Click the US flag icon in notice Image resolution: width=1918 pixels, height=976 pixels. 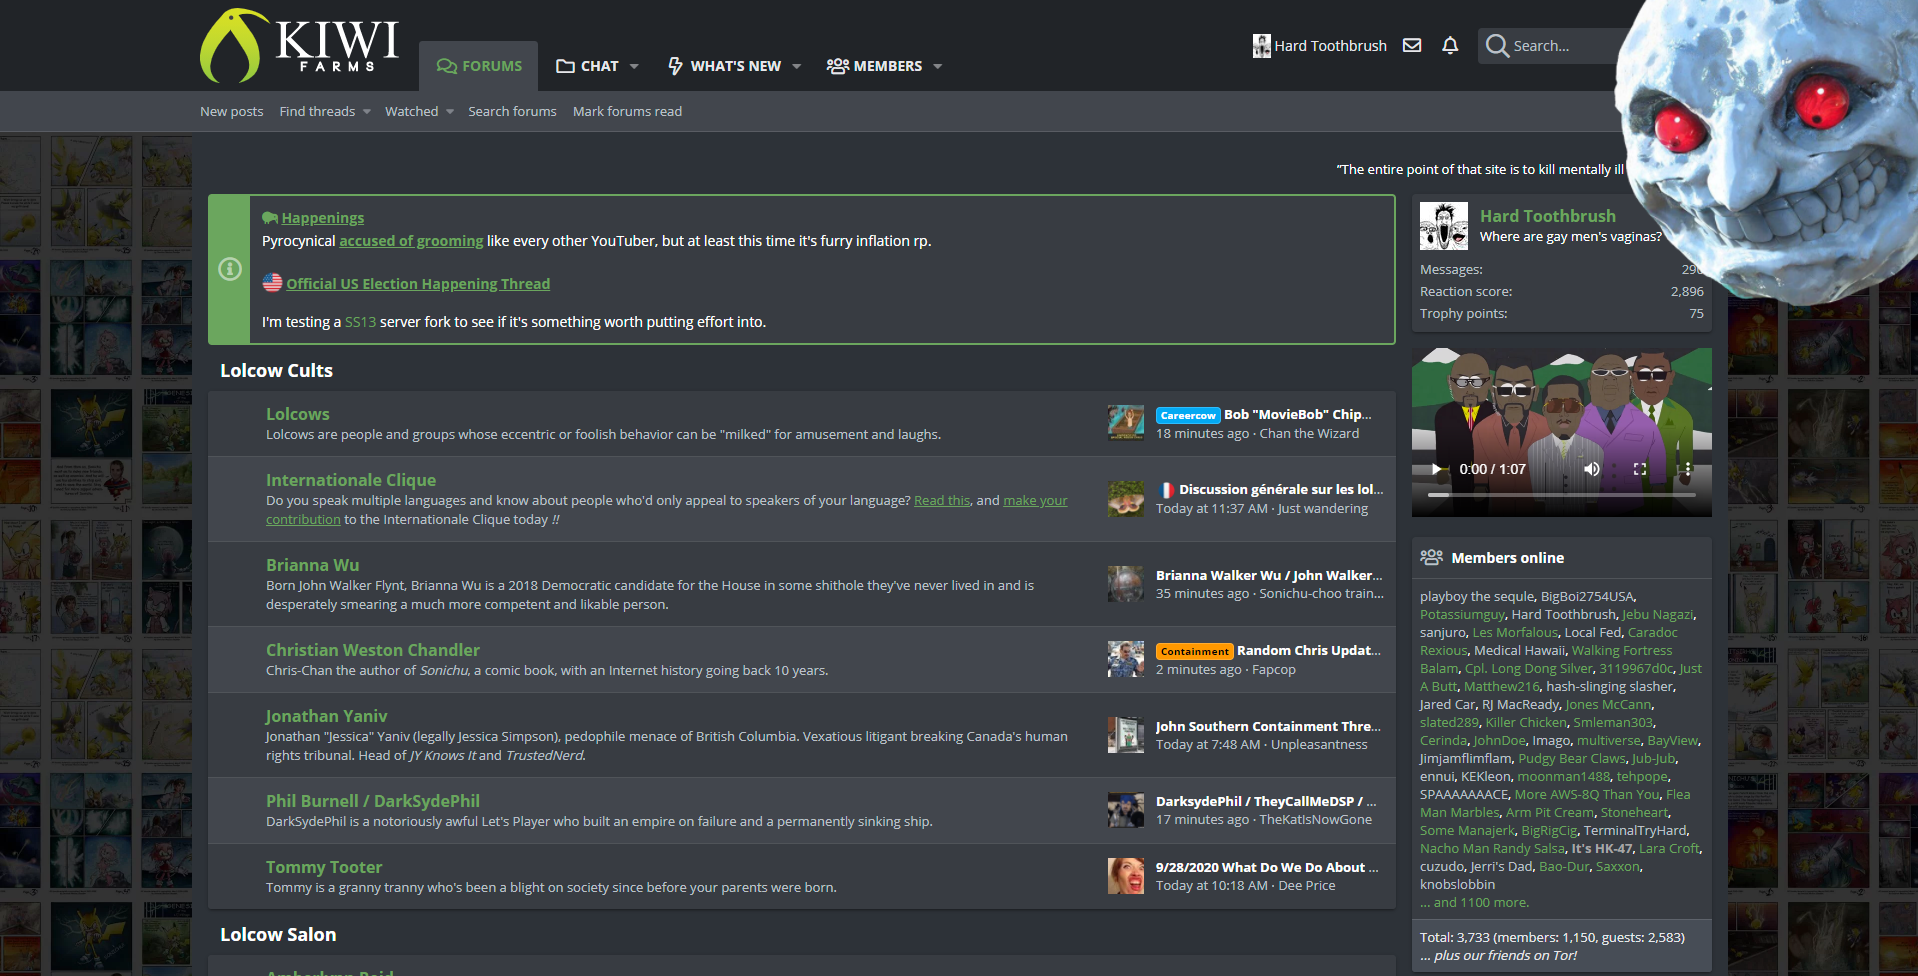[272, 283]
